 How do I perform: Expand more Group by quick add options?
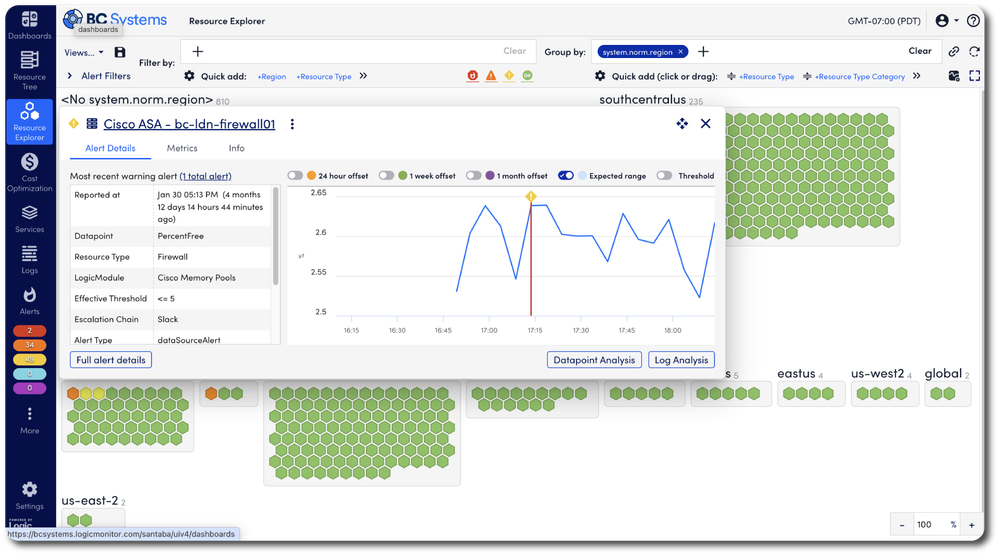click(x=916, y=76)
